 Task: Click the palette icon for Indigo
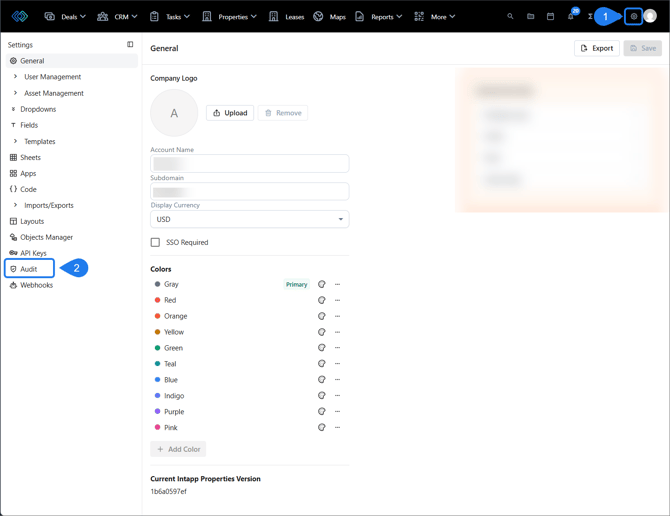tap(322, 396)
